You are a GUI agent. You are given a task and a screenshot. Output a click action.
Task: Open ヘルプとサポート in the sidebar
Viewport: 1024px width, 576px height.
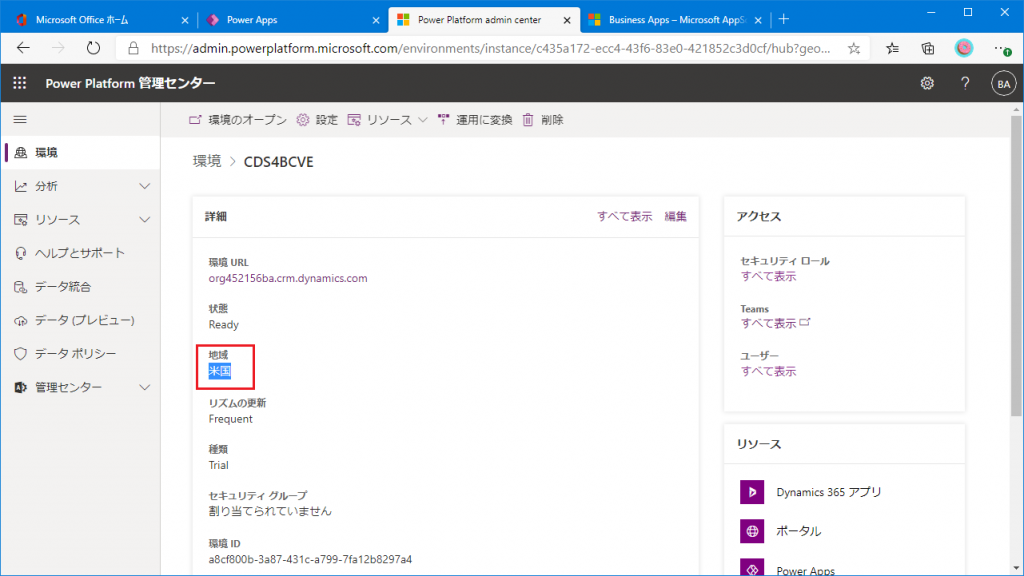81,253
